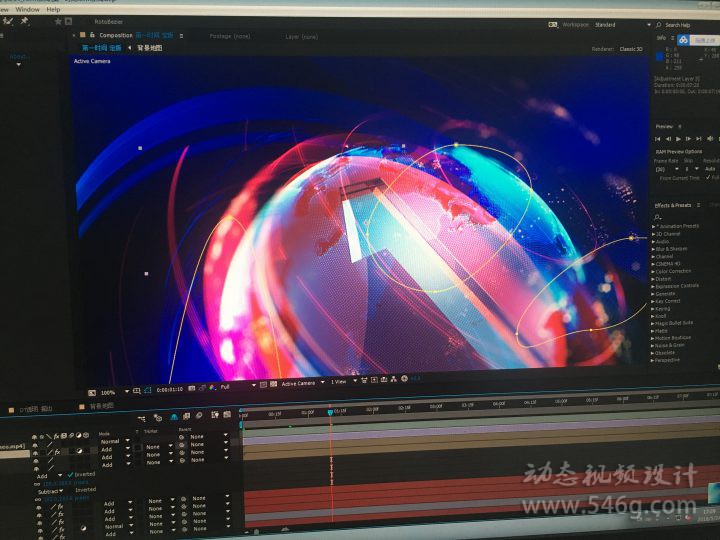Expand the Color Correction effects category
720x540 pixels.
point(672,271)
